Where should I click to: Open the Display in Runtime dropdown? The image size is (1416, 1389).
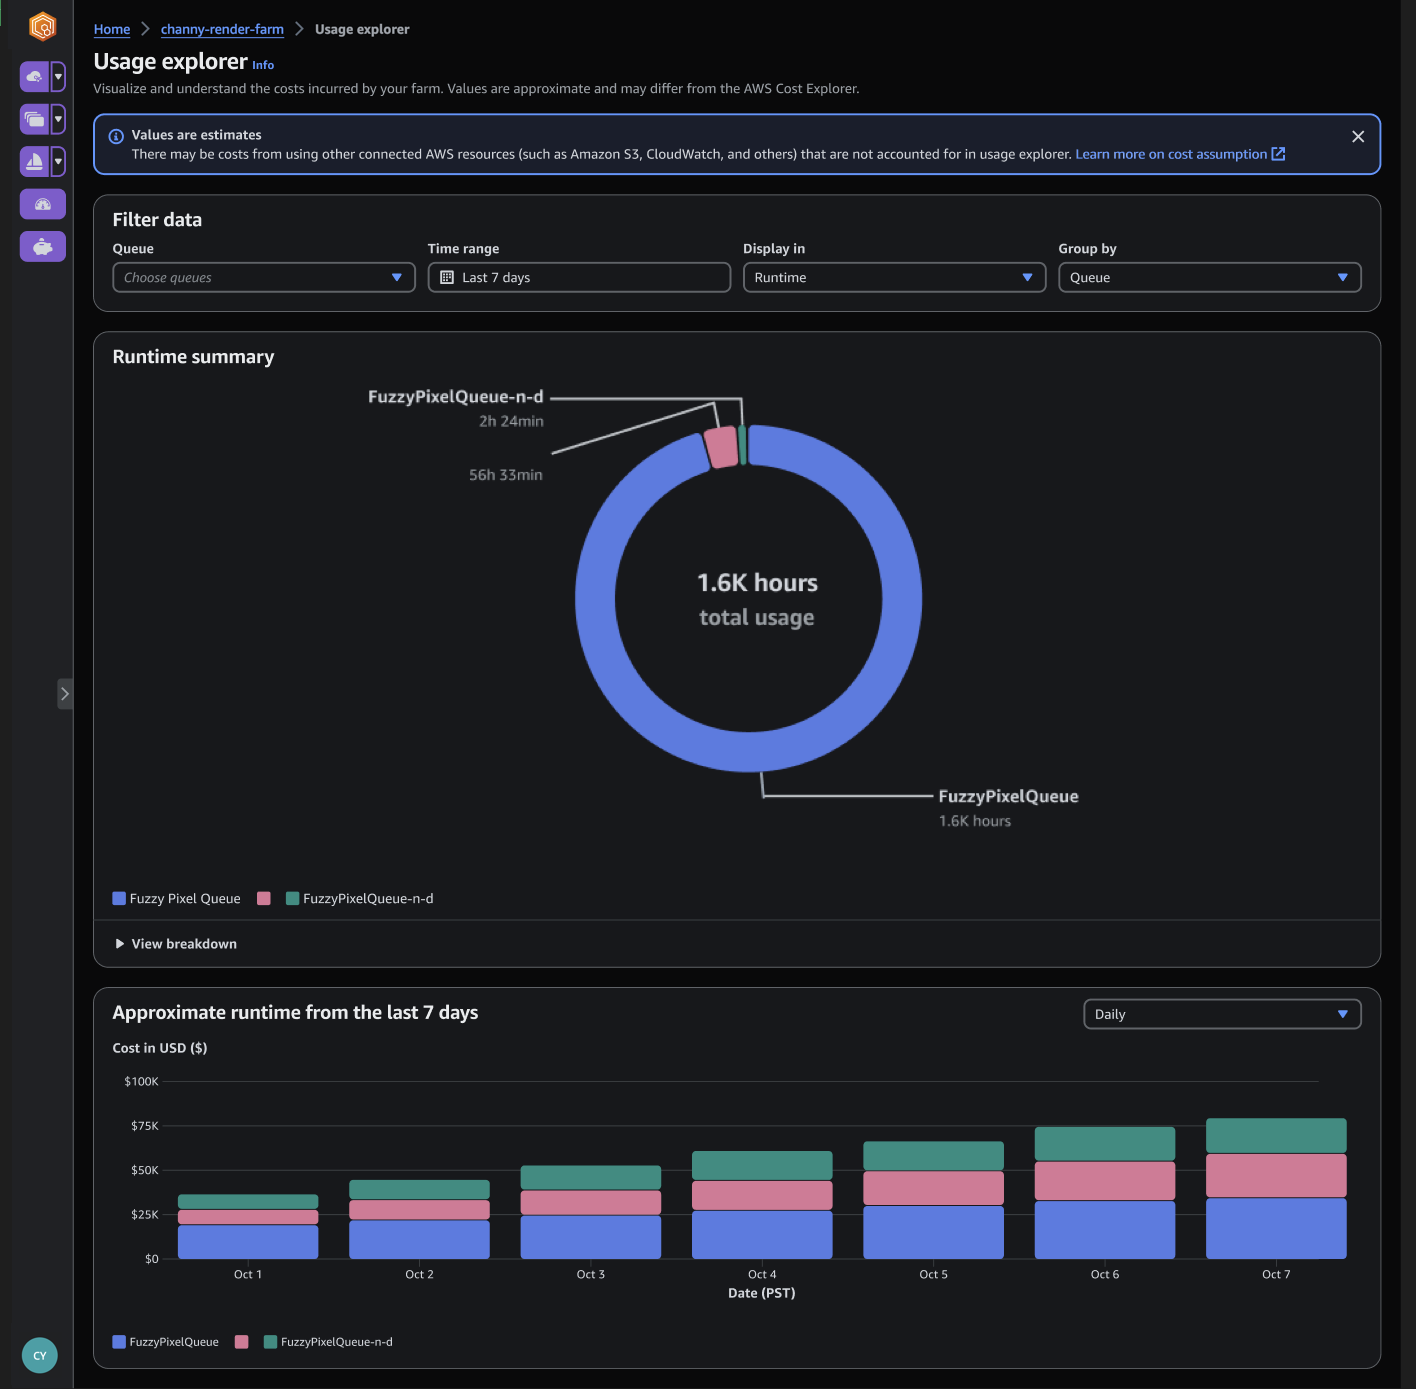(x=894, y=278)
